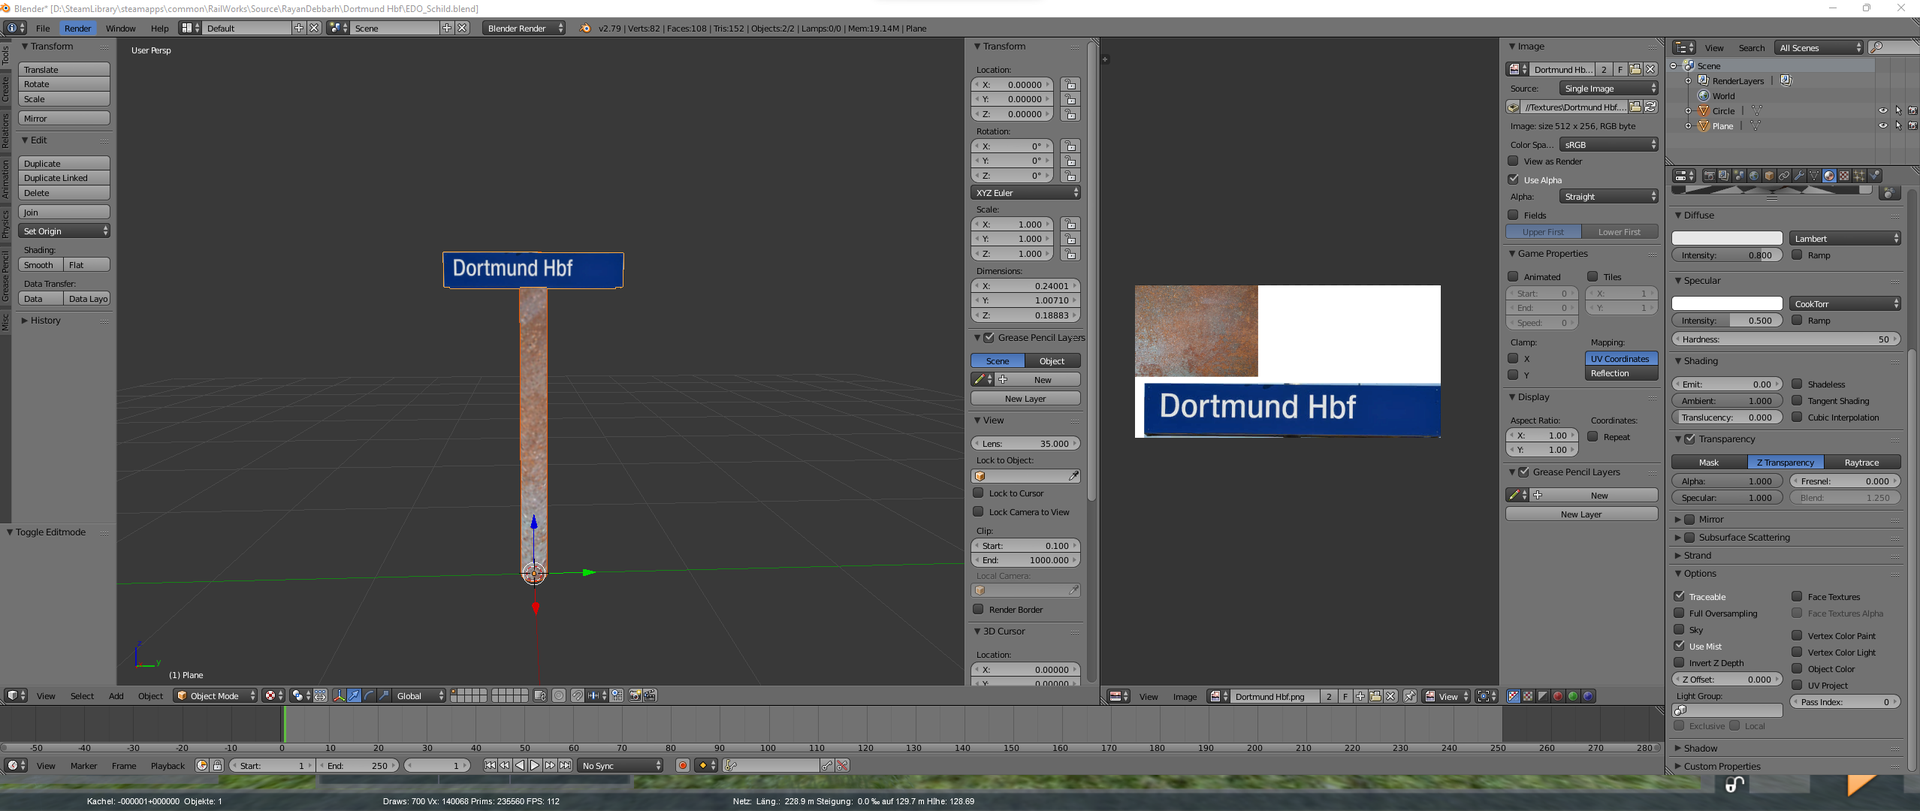Enable Lock Camera to View
The height and width of the screenshot is (811, 1920).
pos(979,512)
